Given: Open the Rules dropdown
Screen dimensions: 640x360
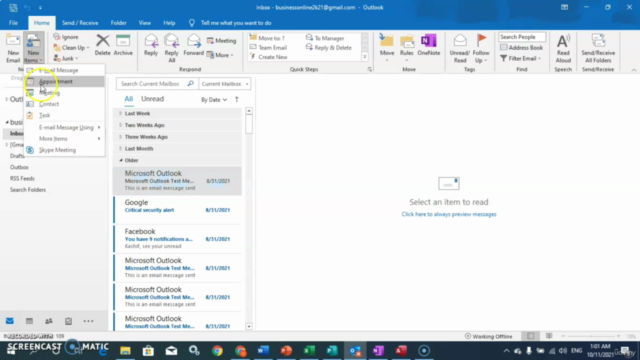Looking at the screenshot, I should click(x=407, y=48).
